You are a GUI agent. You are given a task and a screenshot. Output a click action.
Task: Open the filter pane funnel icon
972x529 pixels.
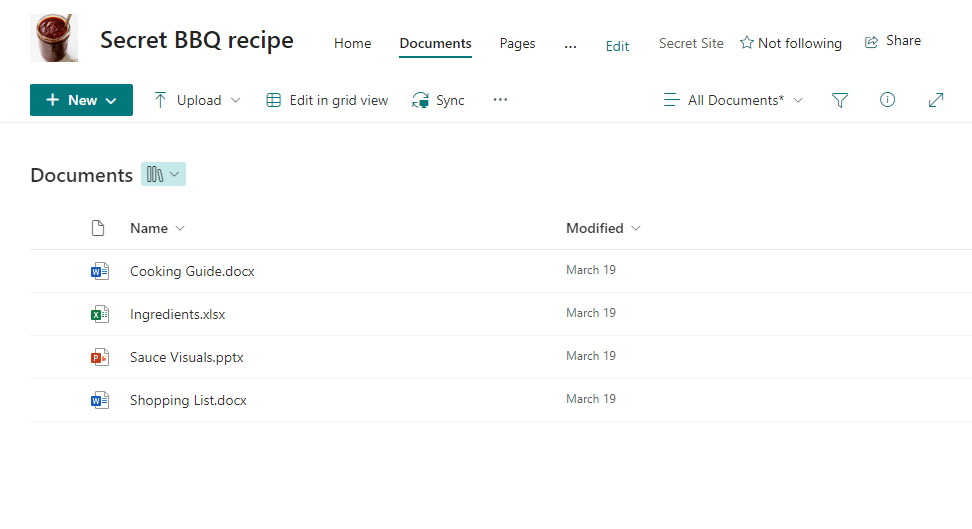click(x=840, y=100)
